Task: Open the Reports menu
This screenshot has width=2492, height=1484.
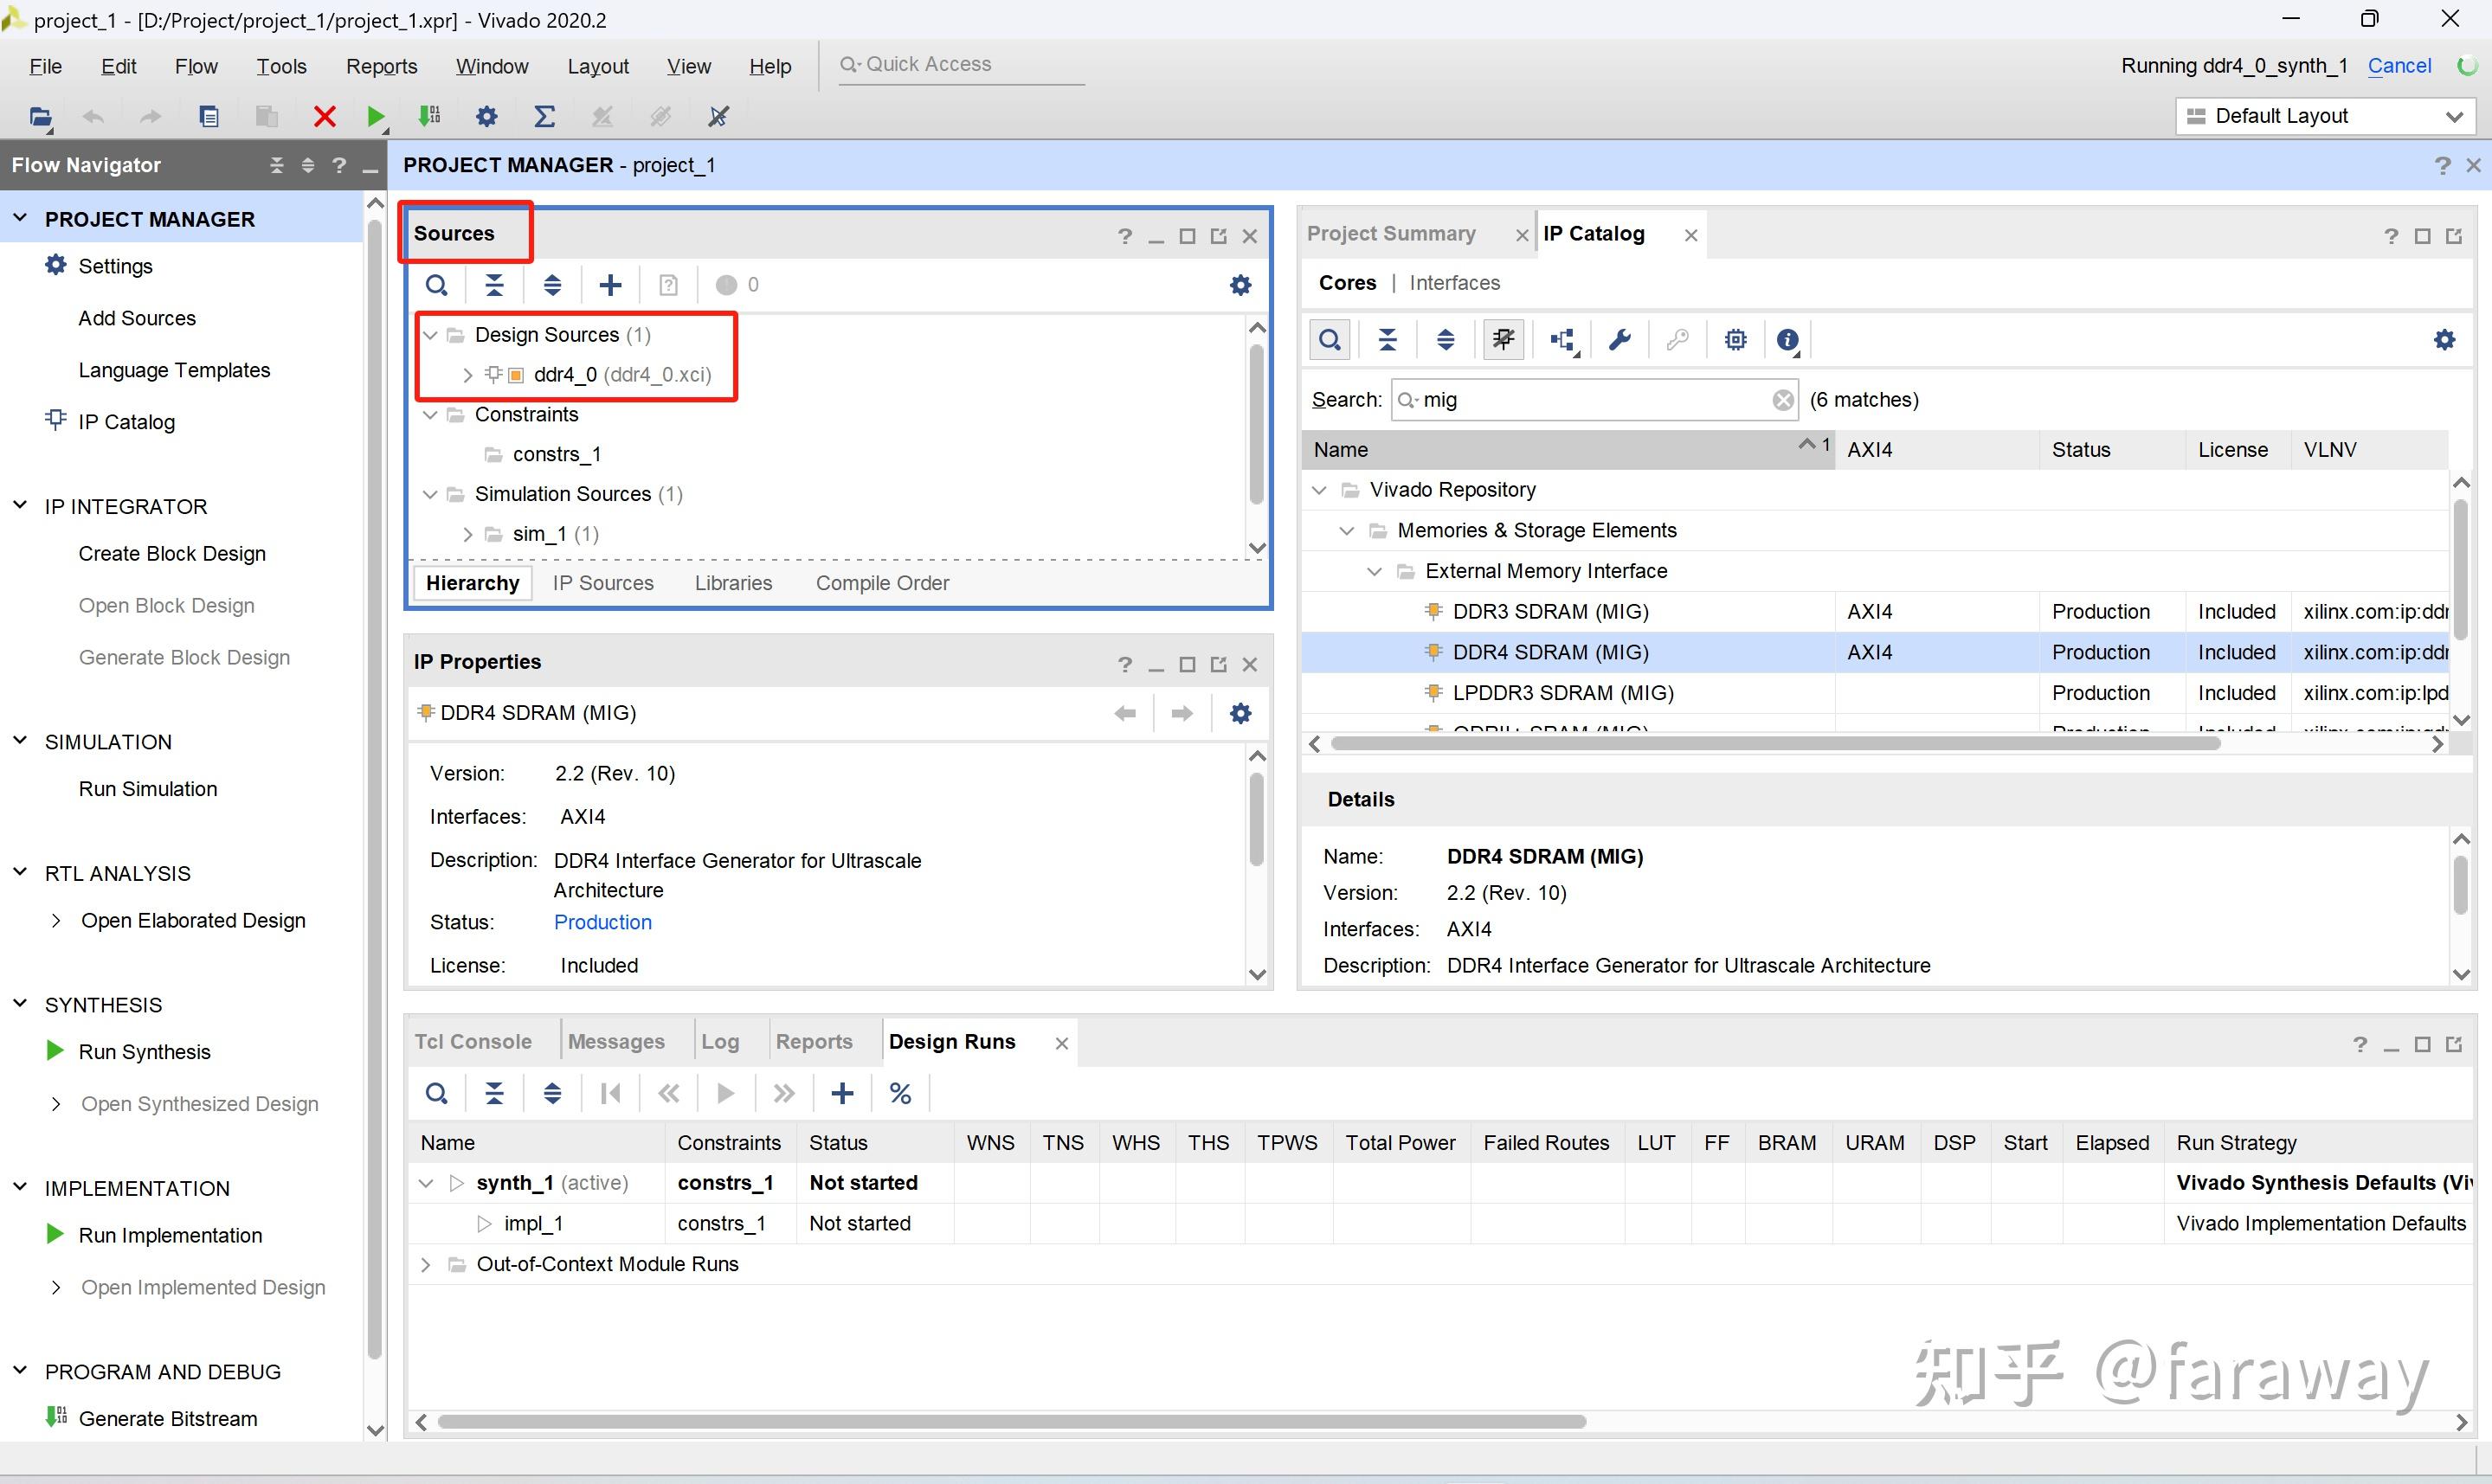Action: pos(381,66)
